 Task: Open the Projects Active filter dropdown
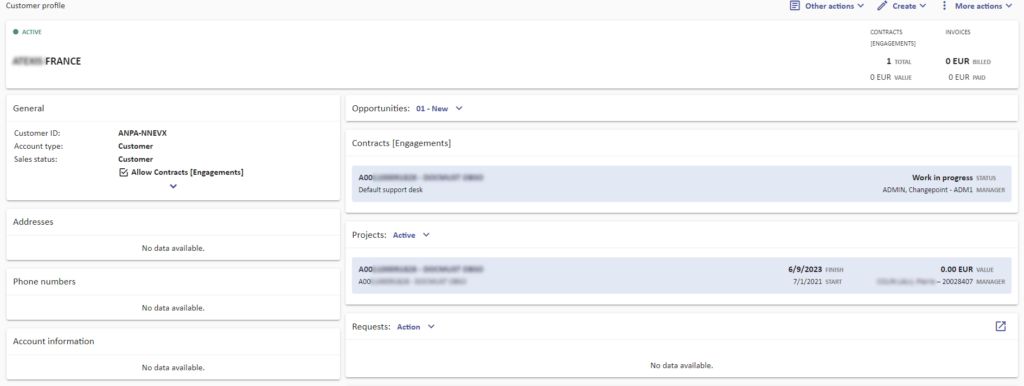coord(411,235)
